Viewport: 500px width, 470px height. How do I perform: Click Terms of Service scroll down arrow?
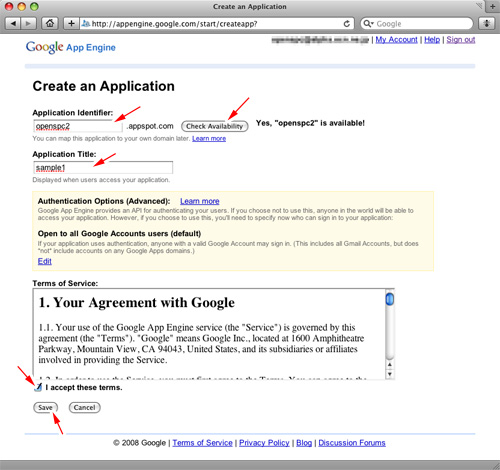[x=389, y=374]
